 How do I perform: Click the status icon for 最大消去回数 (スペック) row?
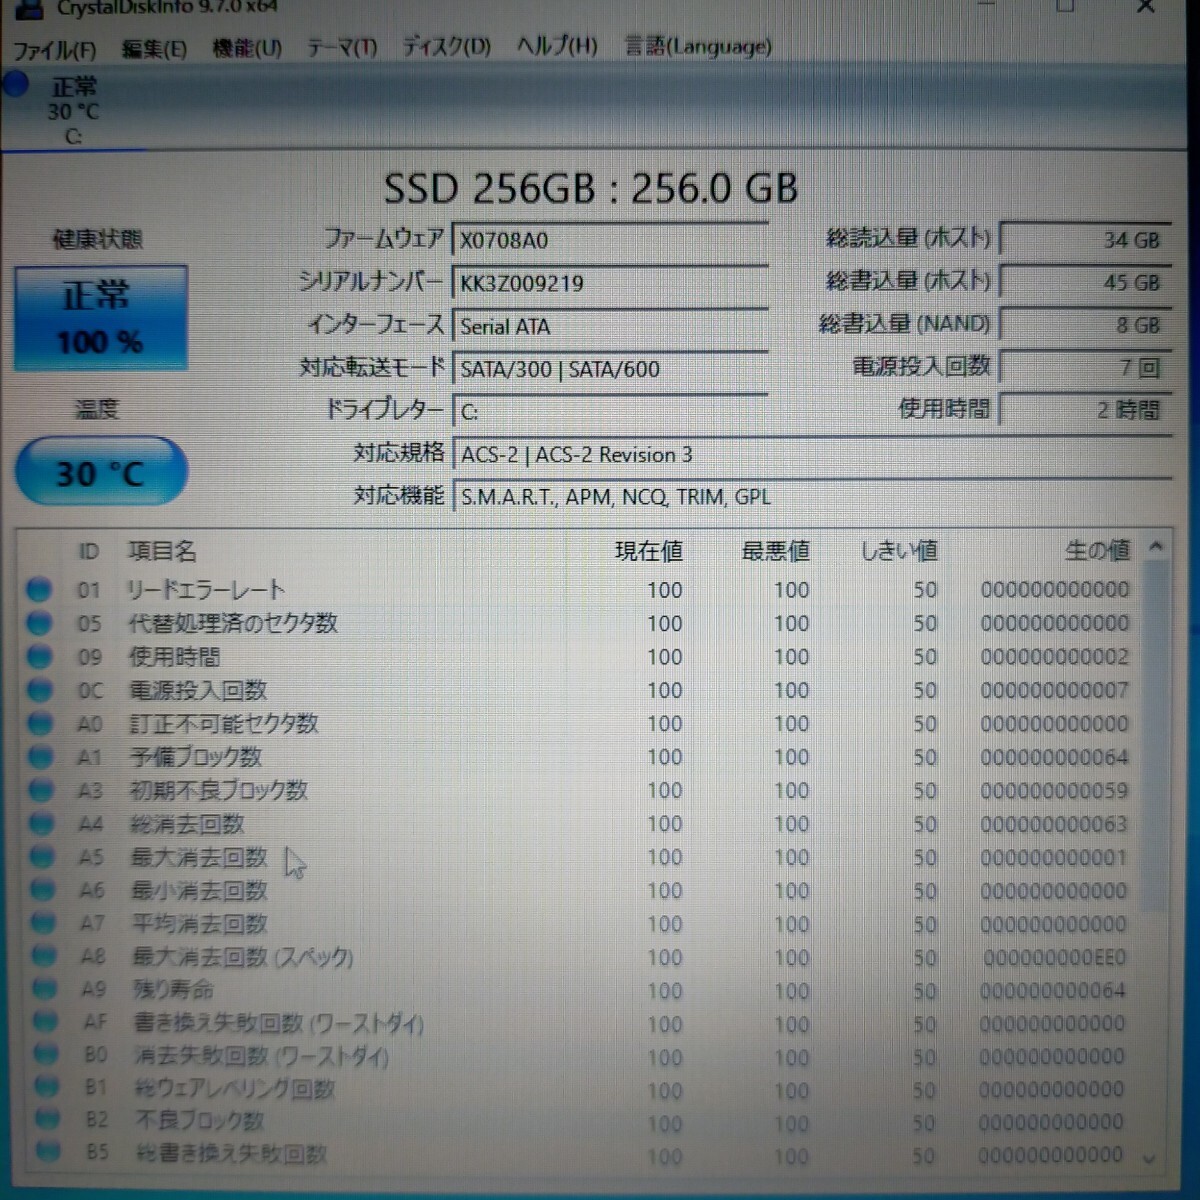pyautogui.click(x=45, y=957)
